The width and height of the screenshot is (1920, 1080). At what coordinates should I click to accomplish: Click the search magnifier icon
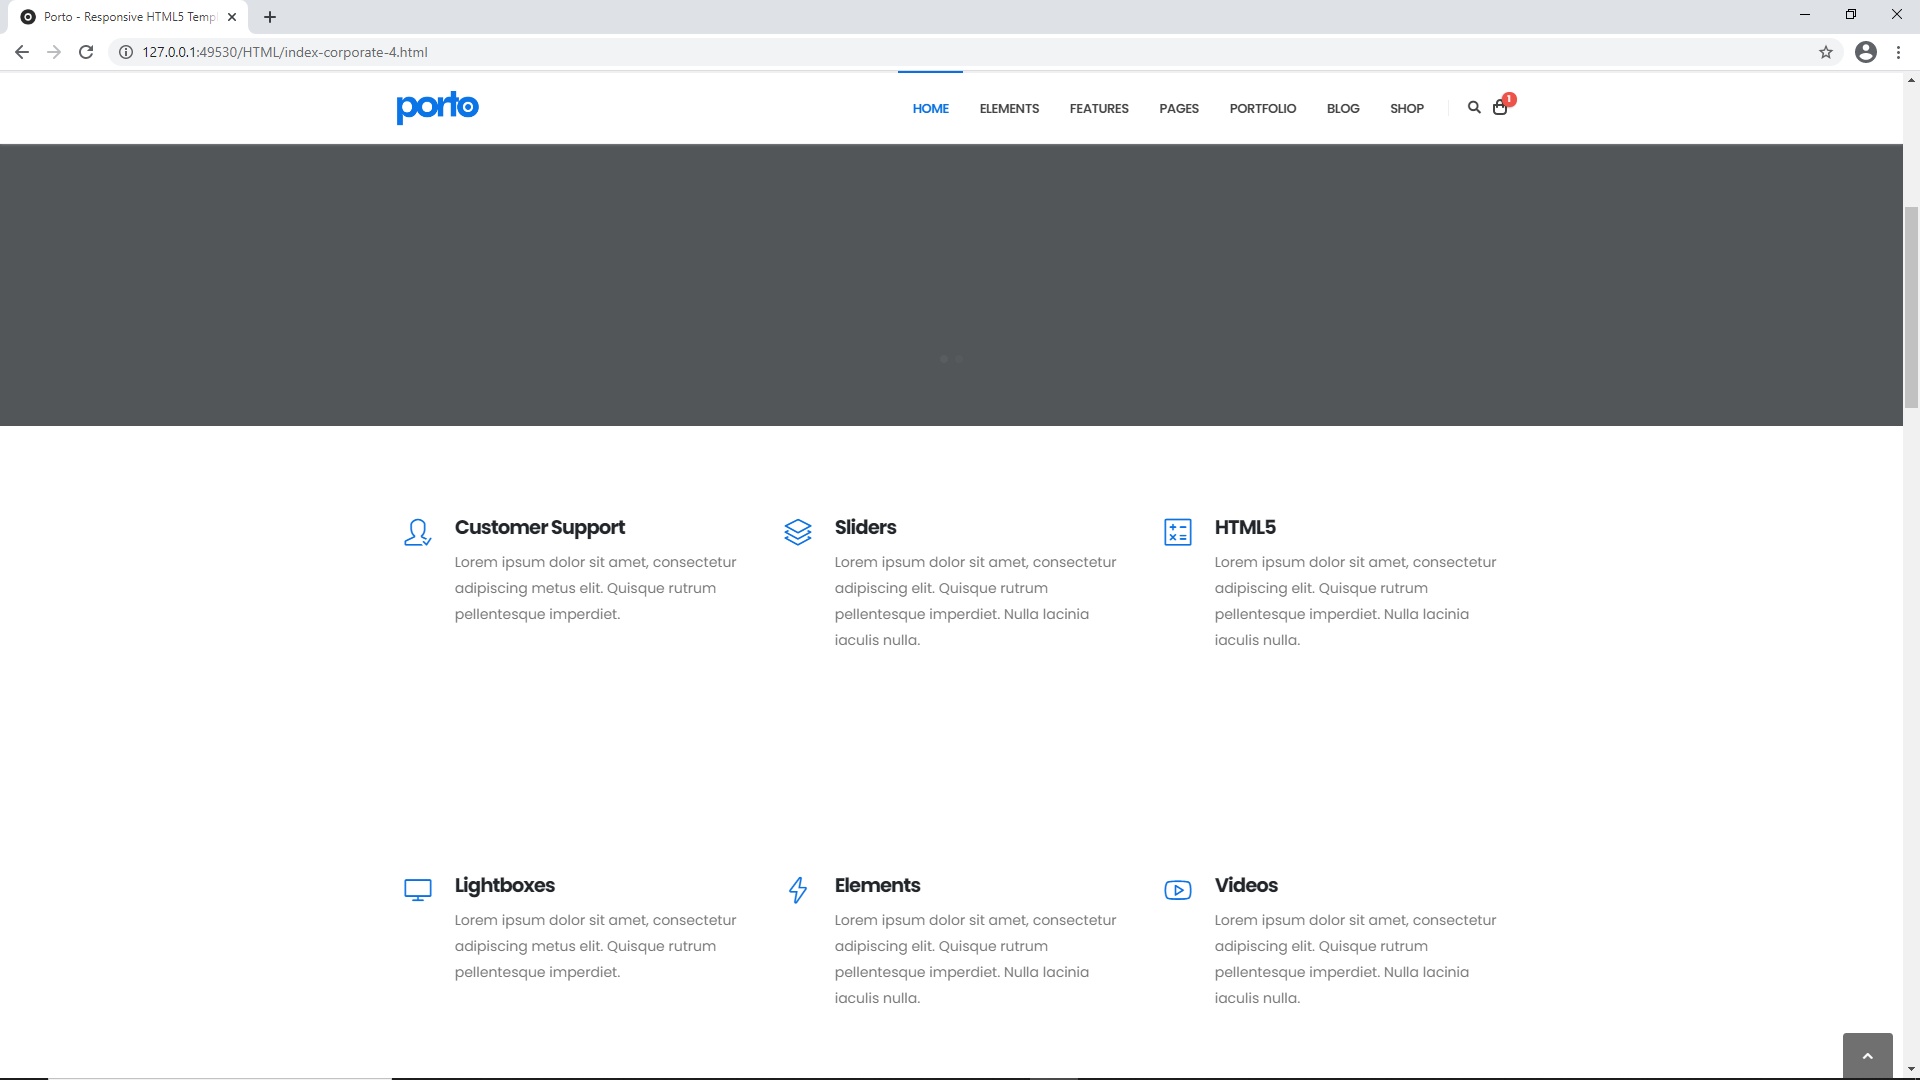1473,107
